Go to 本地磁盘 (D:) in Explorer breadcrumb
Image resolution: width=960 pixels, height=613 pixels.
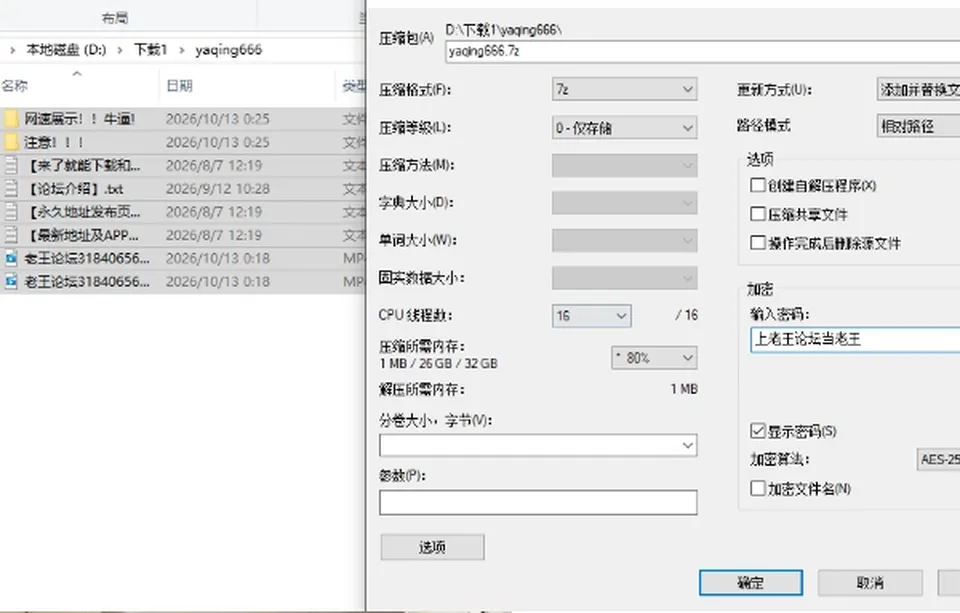[66, 50]
